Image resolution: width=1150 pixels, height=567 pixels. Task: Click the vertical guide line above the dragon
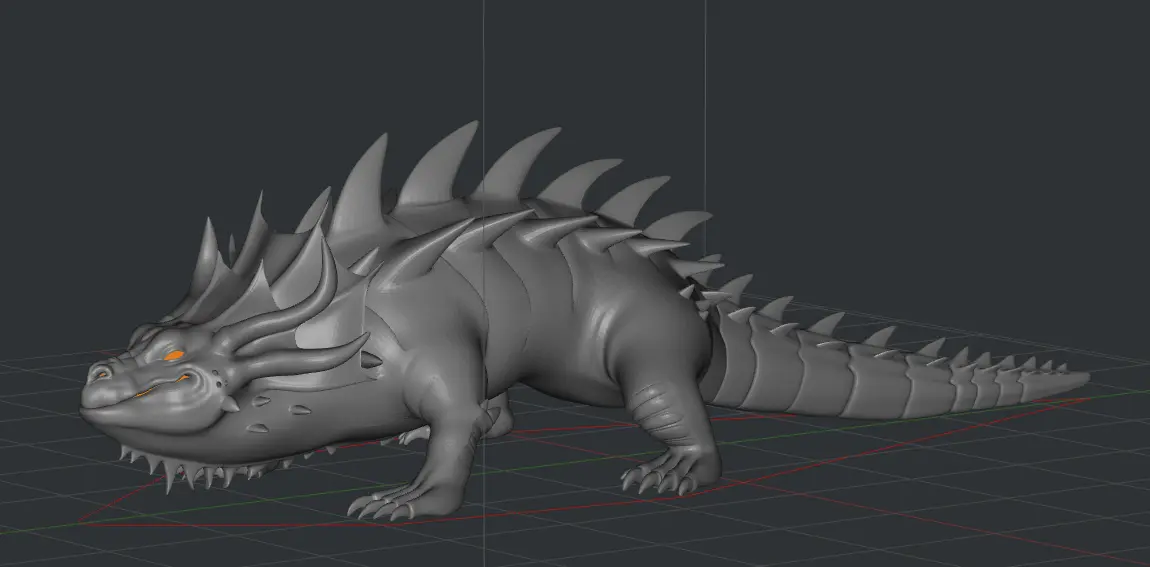click(x=484, y=60)
